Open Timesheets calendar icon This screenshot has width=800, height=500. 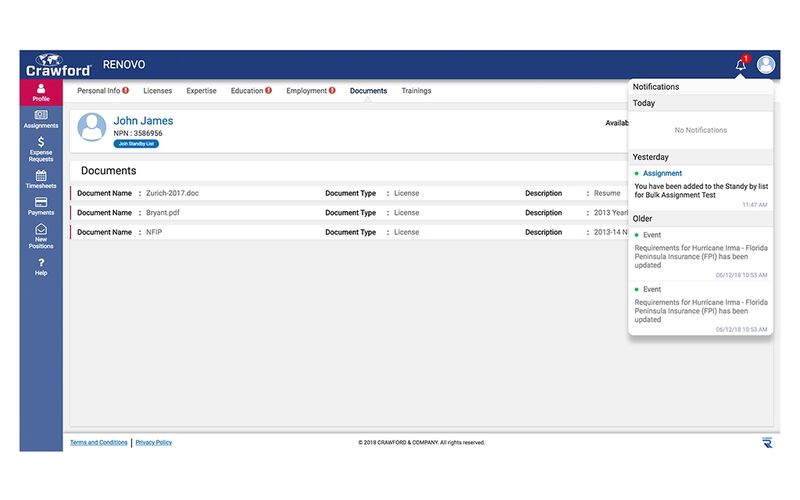40,179
